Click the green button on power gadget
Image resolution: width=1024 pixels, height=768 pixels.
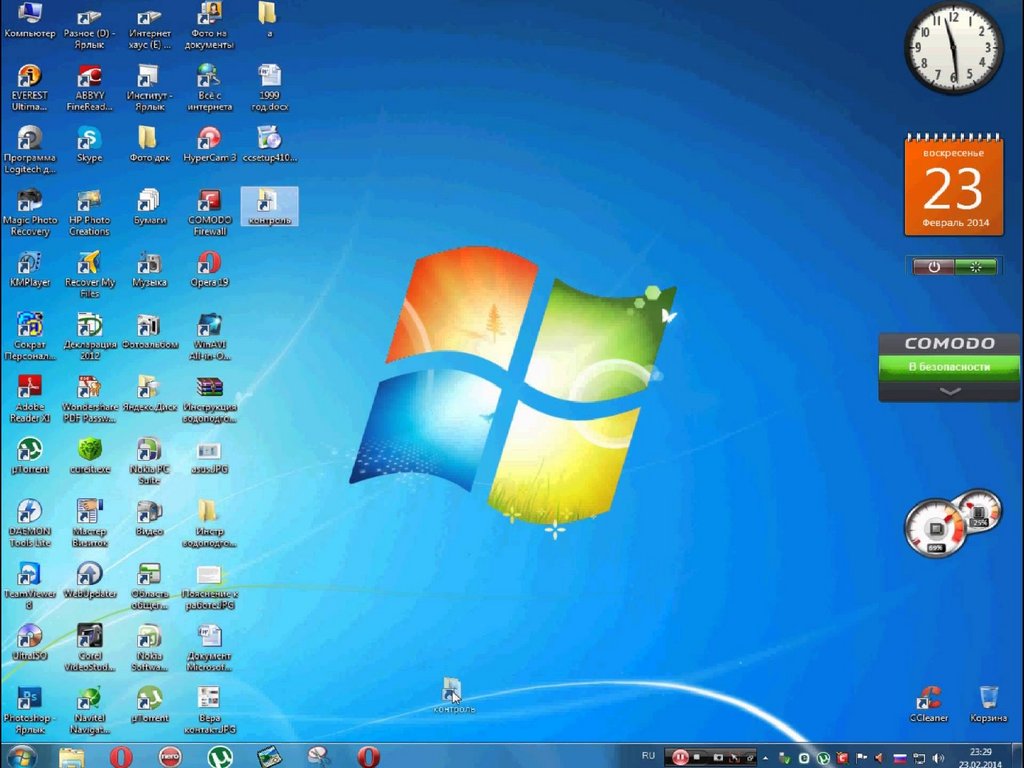coord(975,266)
